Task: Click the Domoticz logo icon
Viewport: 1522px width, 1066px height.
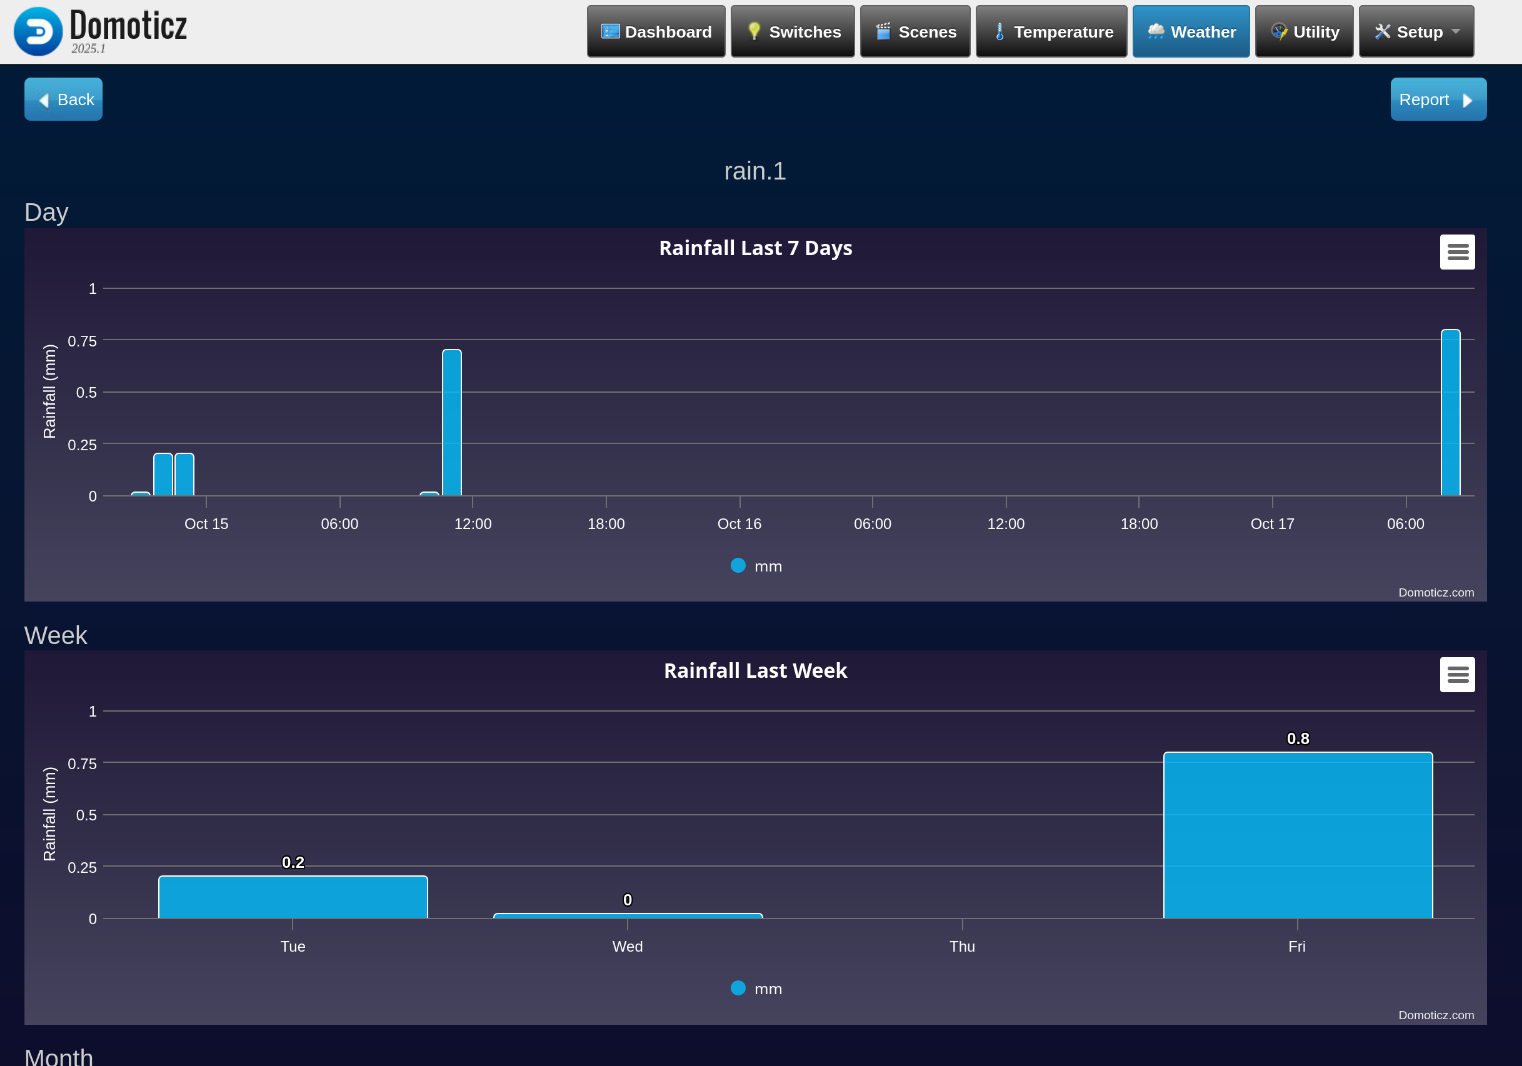Action: click(38, 31)
